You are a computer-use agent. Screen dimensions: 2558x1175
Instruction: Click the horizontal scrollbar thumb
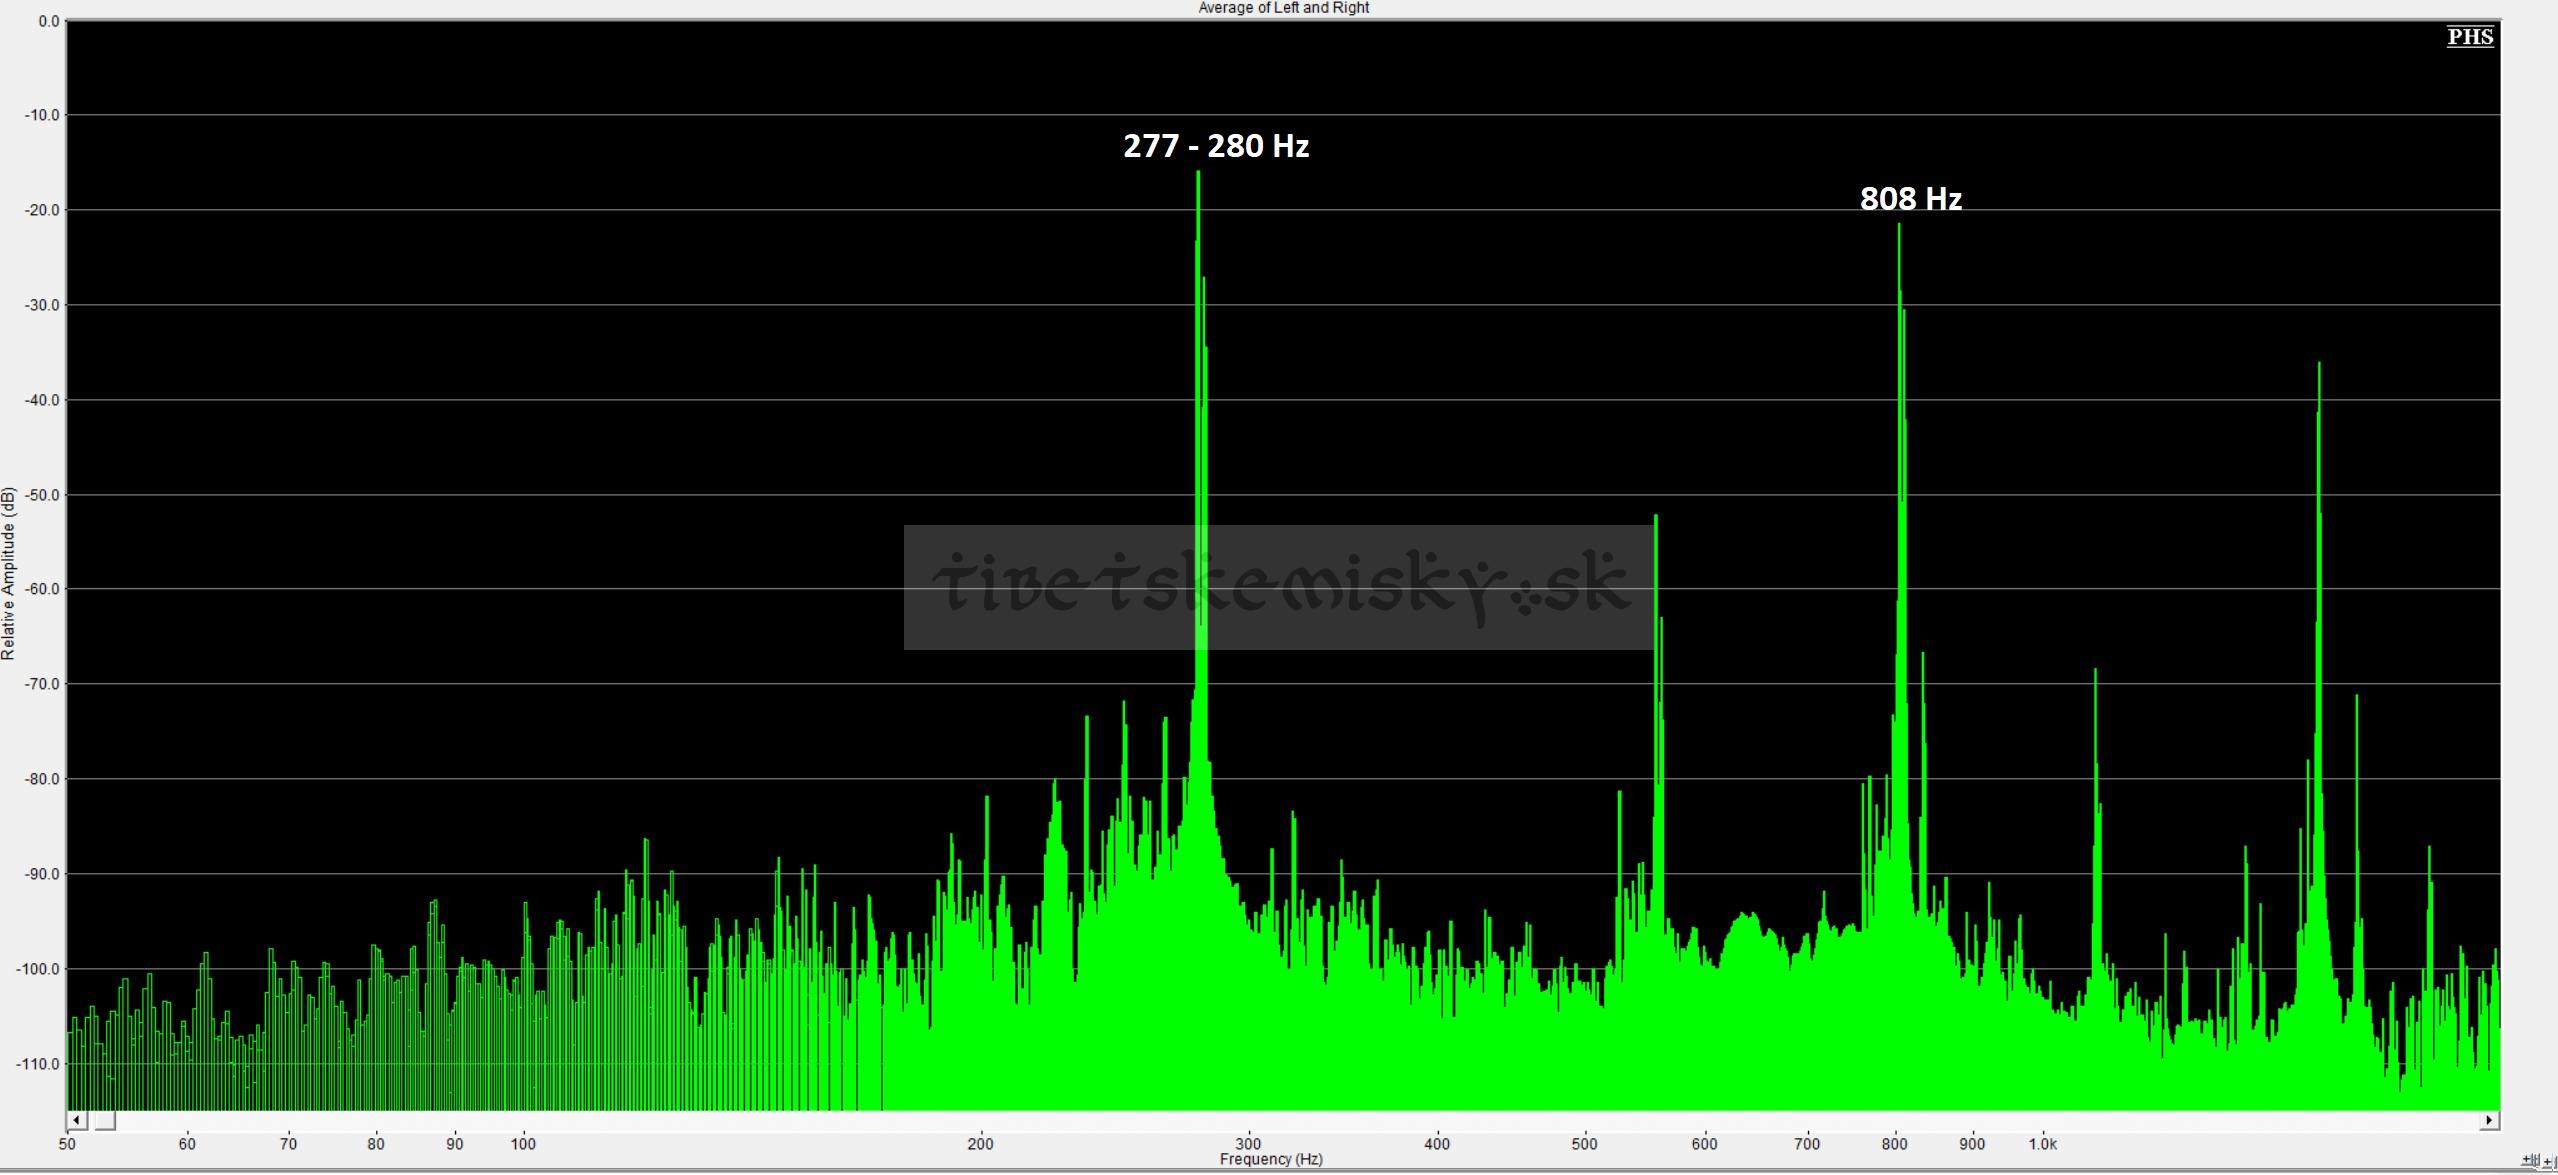(104, 1120)
